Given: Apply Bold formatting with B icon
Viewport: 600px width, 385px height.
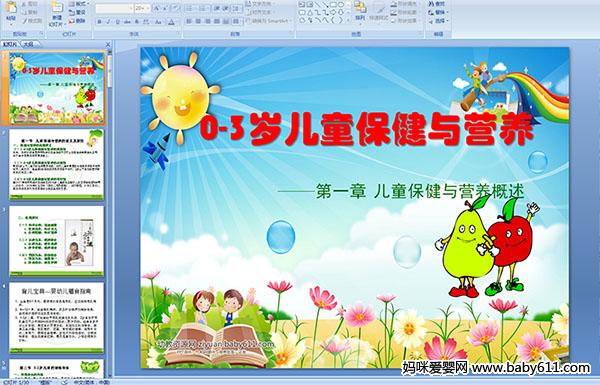Looking at the screenshot, I should point(99,22).
